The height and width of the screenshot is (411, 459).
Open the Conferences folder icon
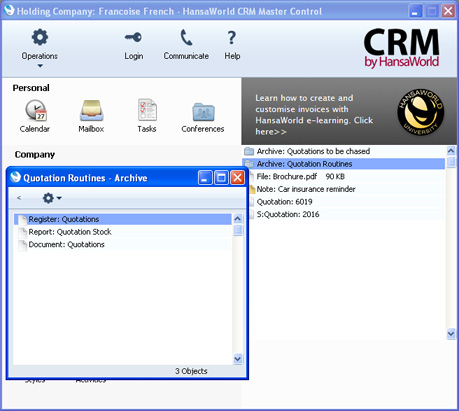point(203,112)
